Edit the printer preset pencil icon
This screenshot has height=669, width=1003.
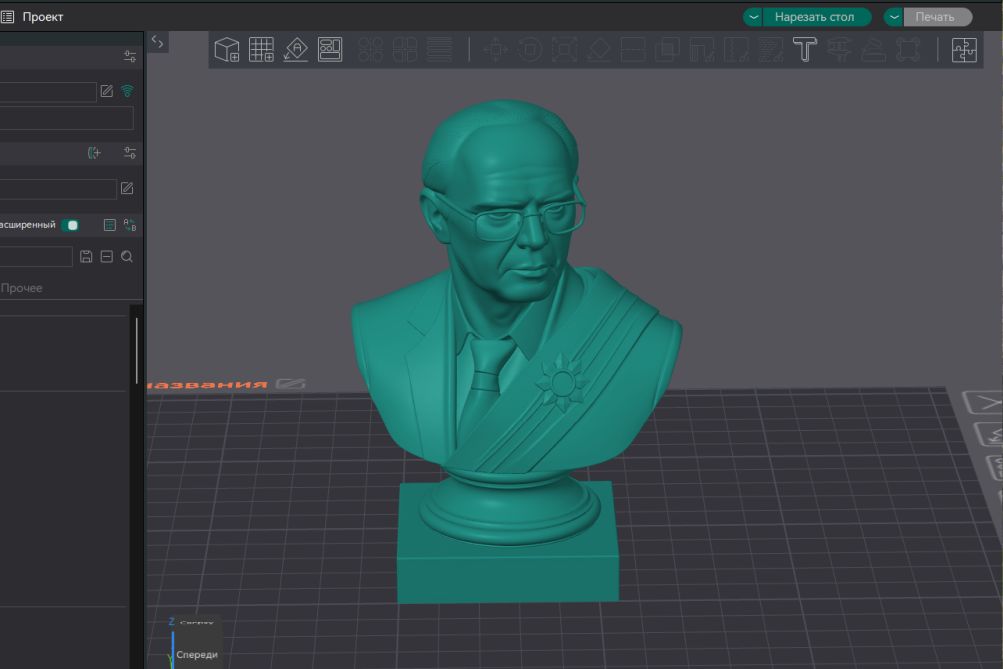tap(107, 91)
